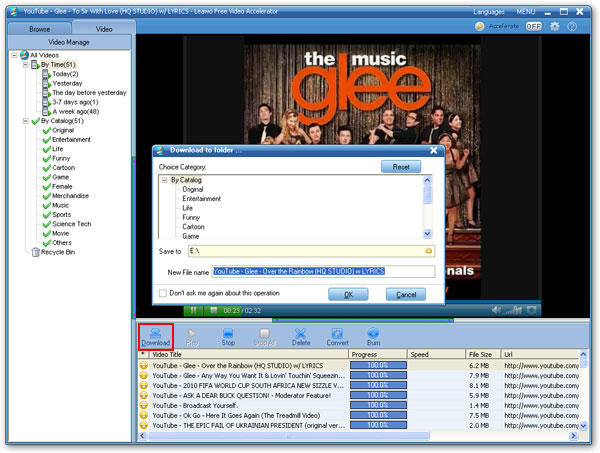Switch to the Video tab
This screenshot has width=600, height=453.
(104, 28)
